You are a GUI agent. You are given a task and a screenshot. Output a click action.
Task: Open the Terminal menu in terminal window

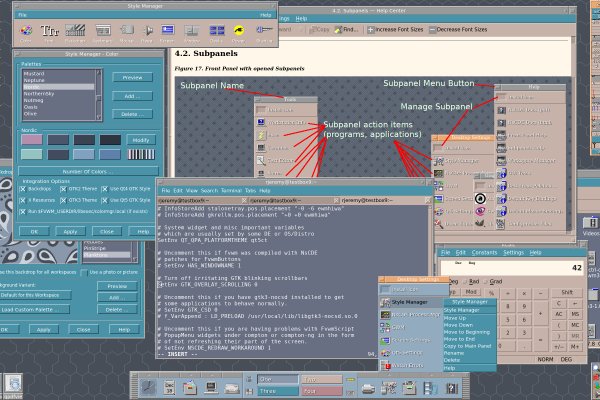231,190
